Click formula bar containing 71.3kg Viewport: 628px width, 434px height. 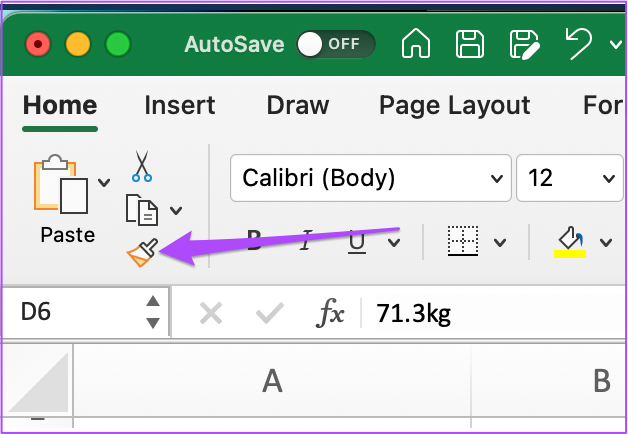pyautogui.click(x=493, y=313)
